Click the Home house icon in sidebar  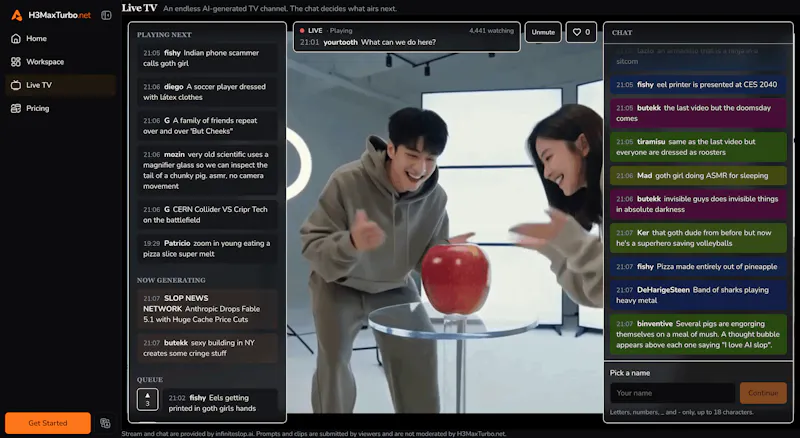click(x=16, y=38)
